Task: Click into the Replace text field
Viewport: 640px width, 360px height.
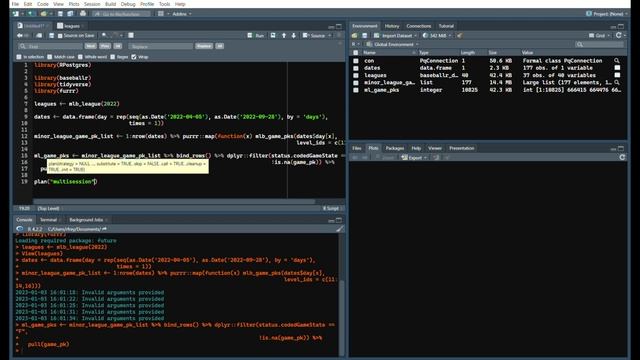Action: coord(160,46)
